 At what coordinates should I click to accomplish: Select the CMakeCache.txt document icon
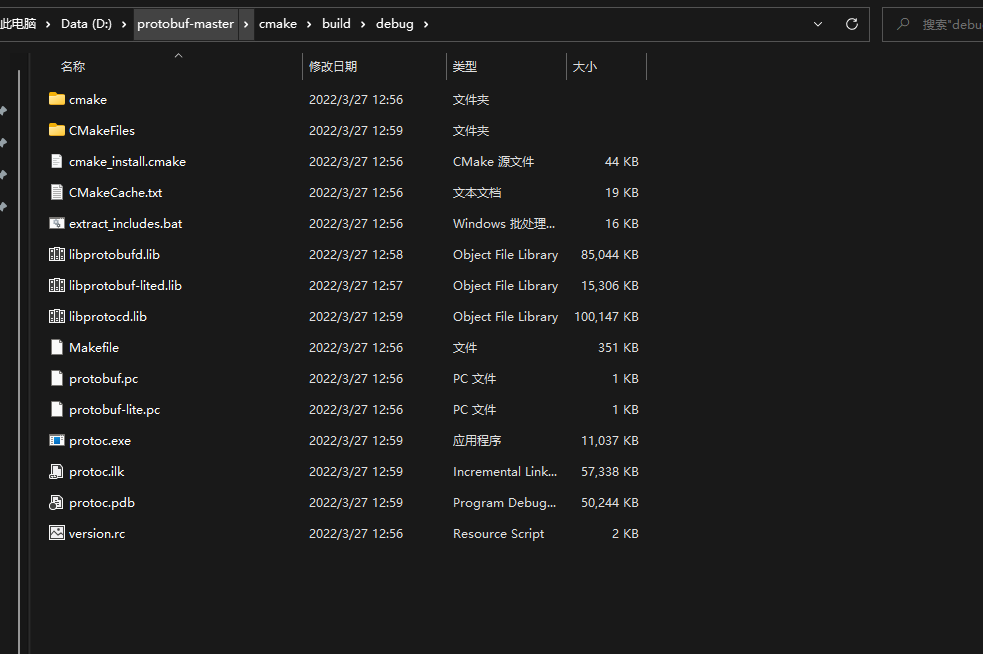(x=56, y=192)
